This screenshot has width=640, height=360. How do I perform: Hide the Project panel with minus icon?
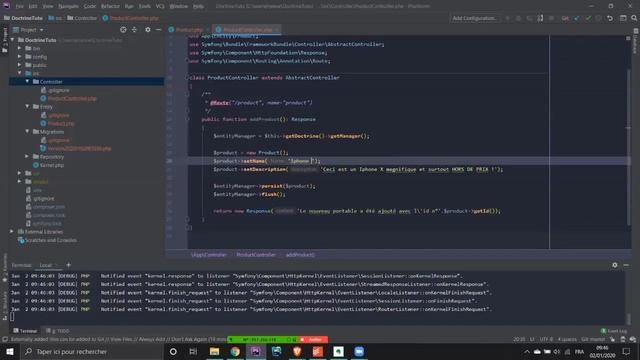coord(158,30)
